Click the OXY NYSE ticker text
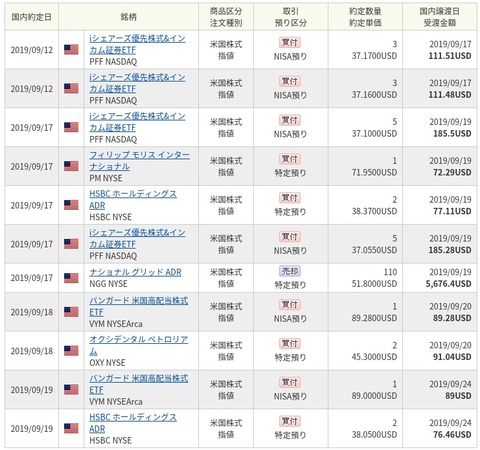Viewport: 480px width, 450px height. coord(107,363)
